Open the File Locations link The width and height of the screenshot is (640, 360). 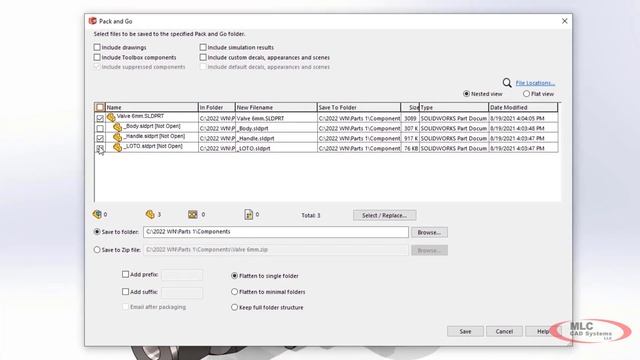(x=535, y=83)
